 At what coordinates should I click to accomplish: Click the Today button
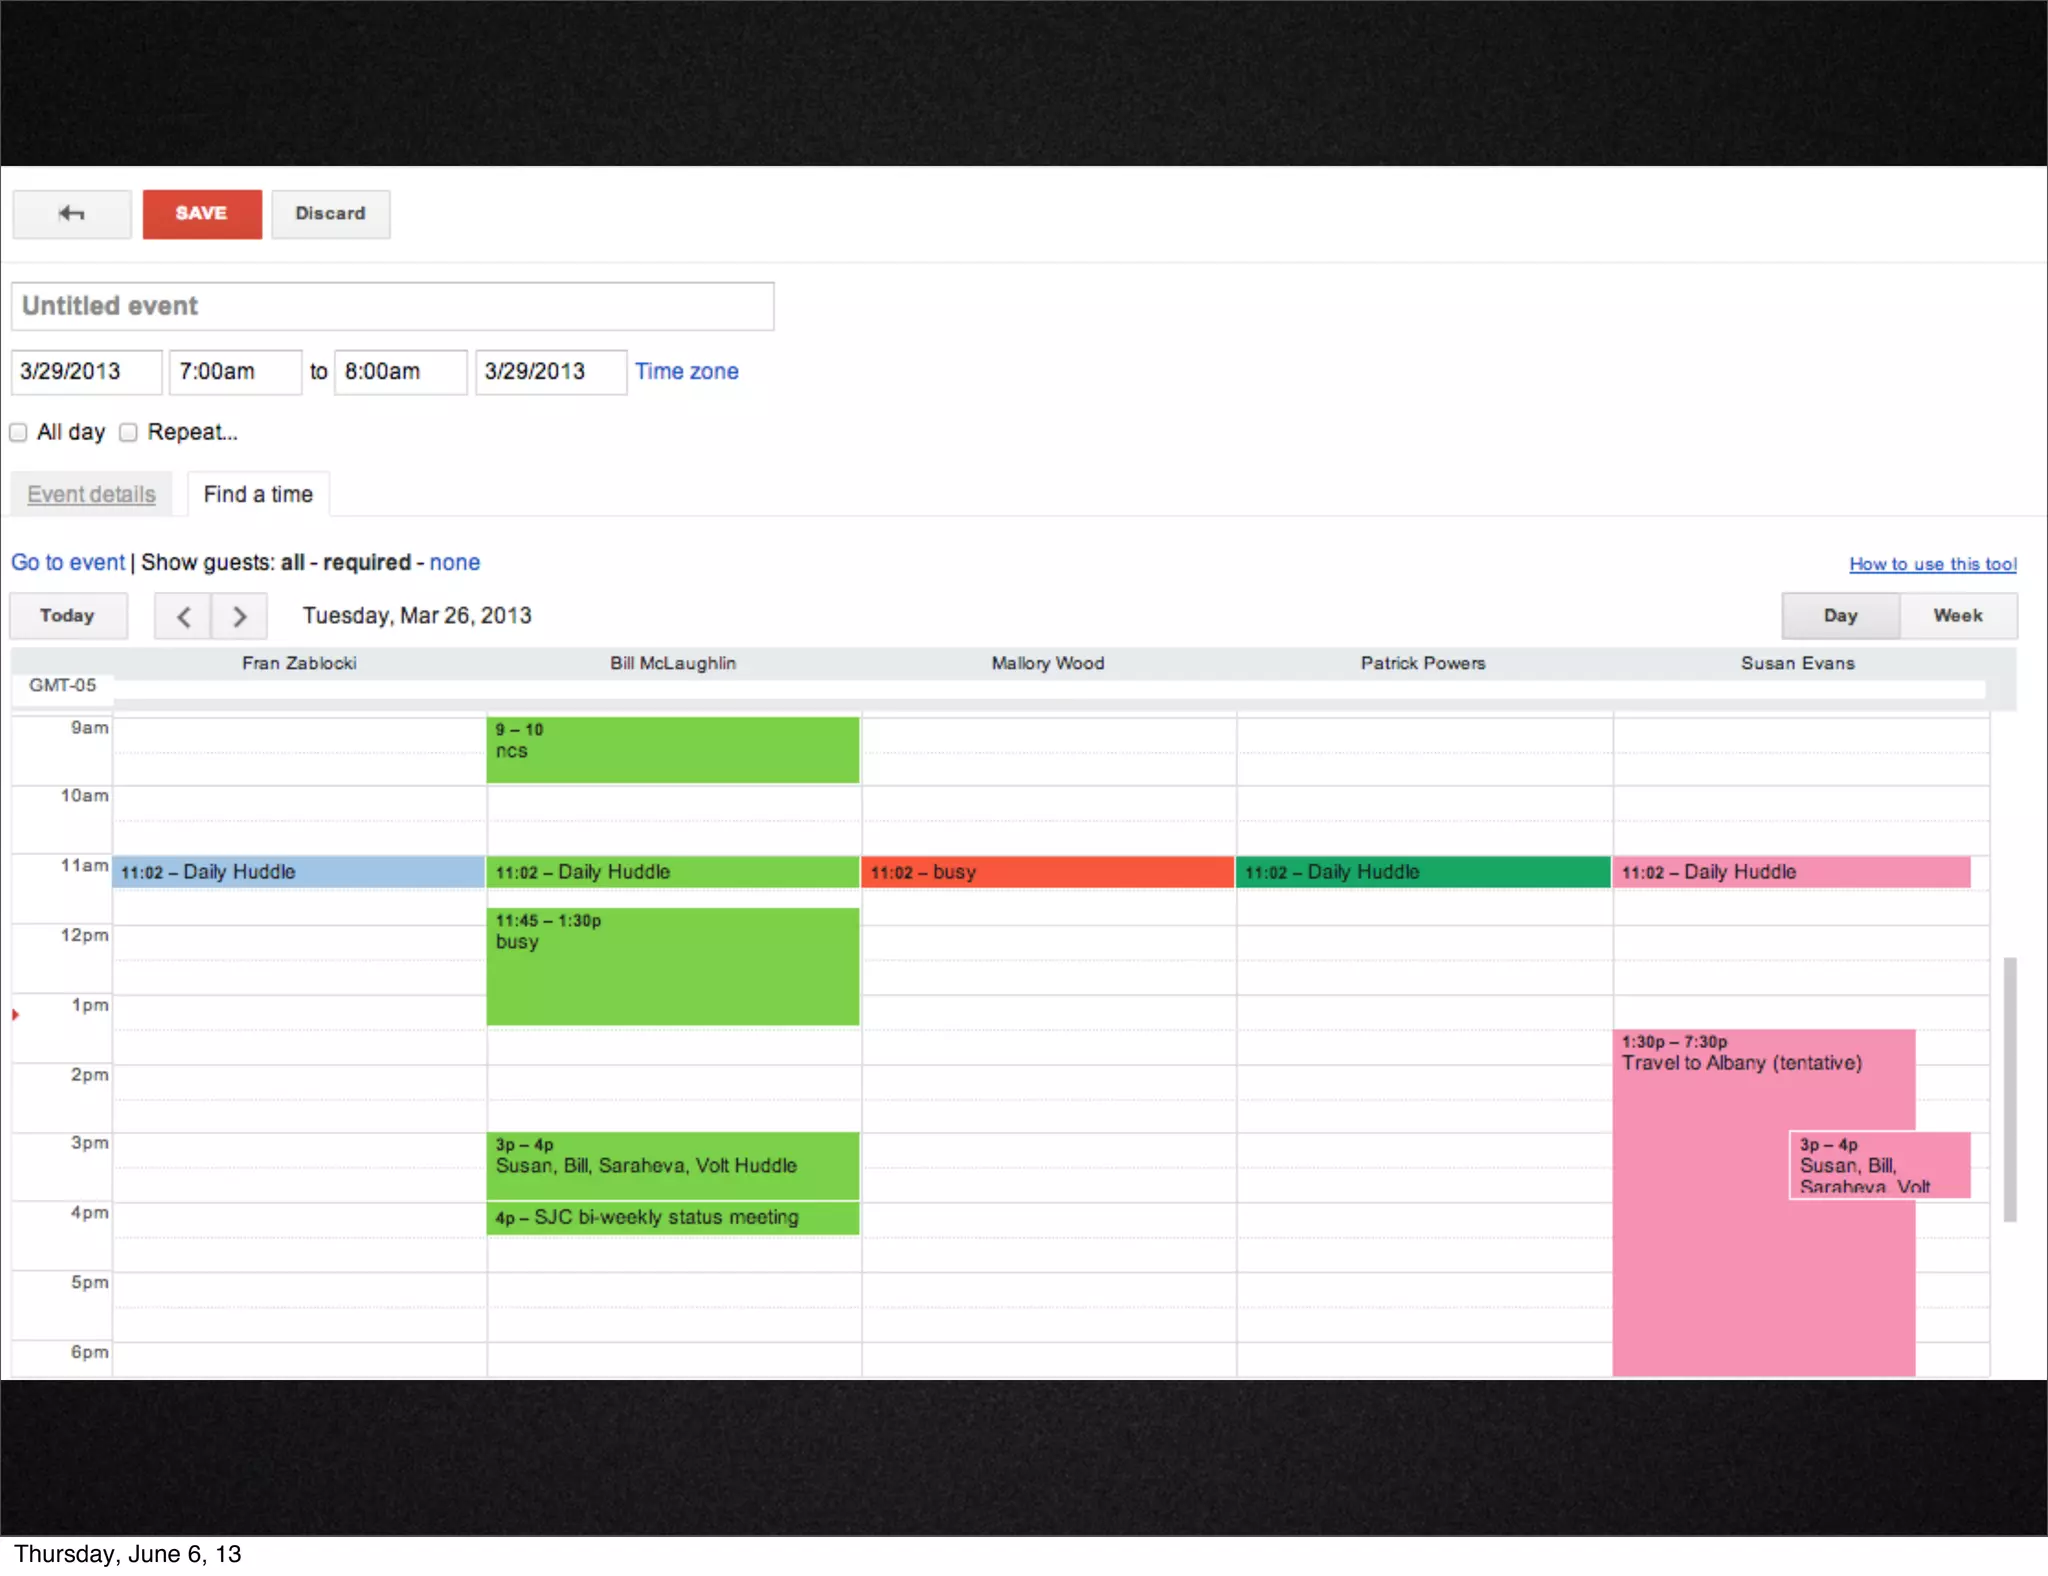[x=68, y=616]
